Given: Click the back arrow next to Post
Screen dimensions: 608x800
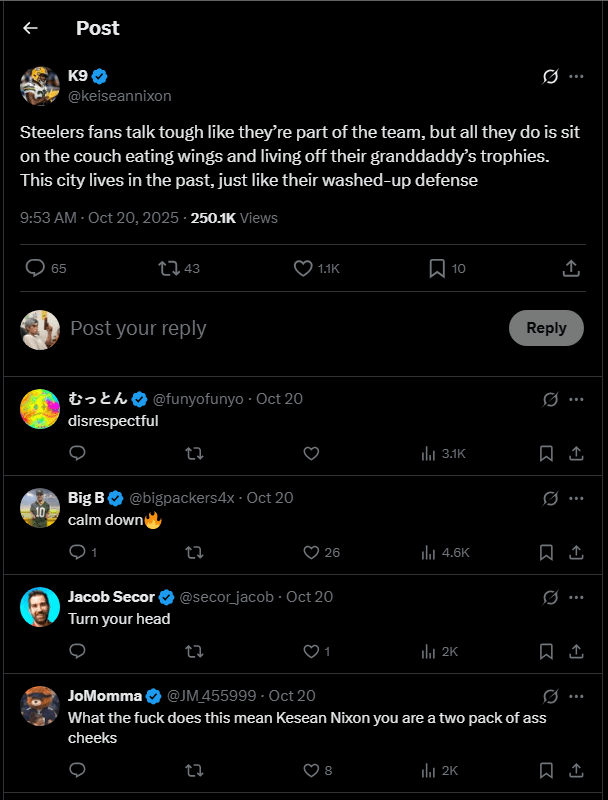Looking at the screenshot, I should [30, 28].
